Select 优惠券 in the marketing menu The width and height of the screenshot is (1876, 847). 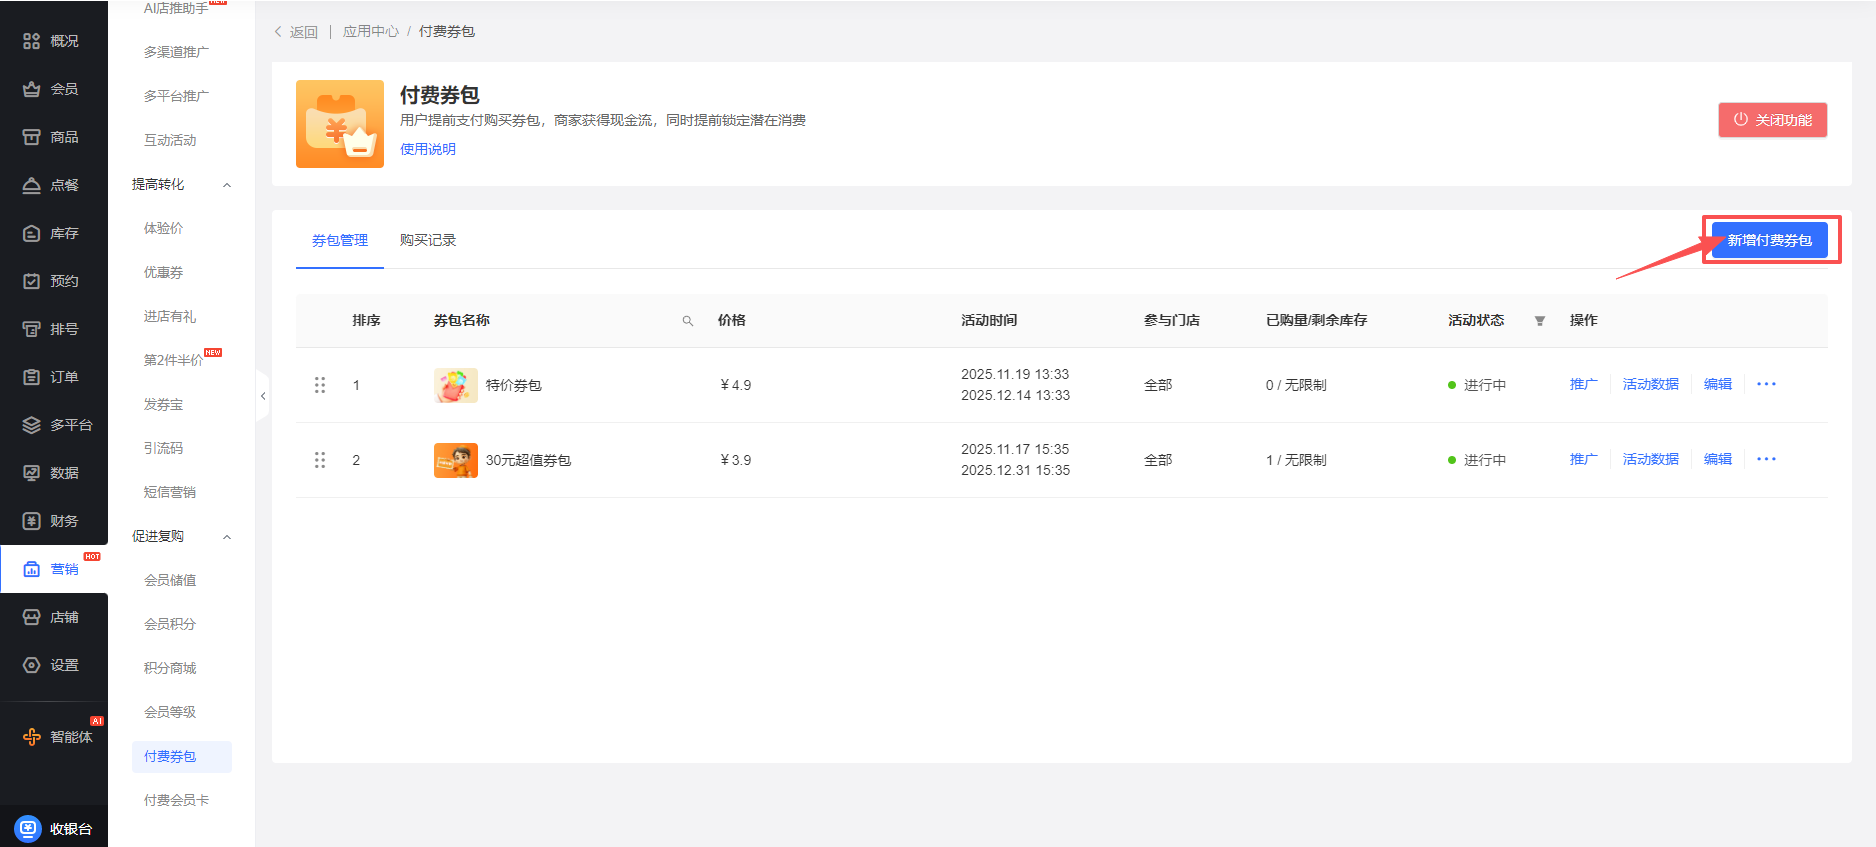click(163, 273)
